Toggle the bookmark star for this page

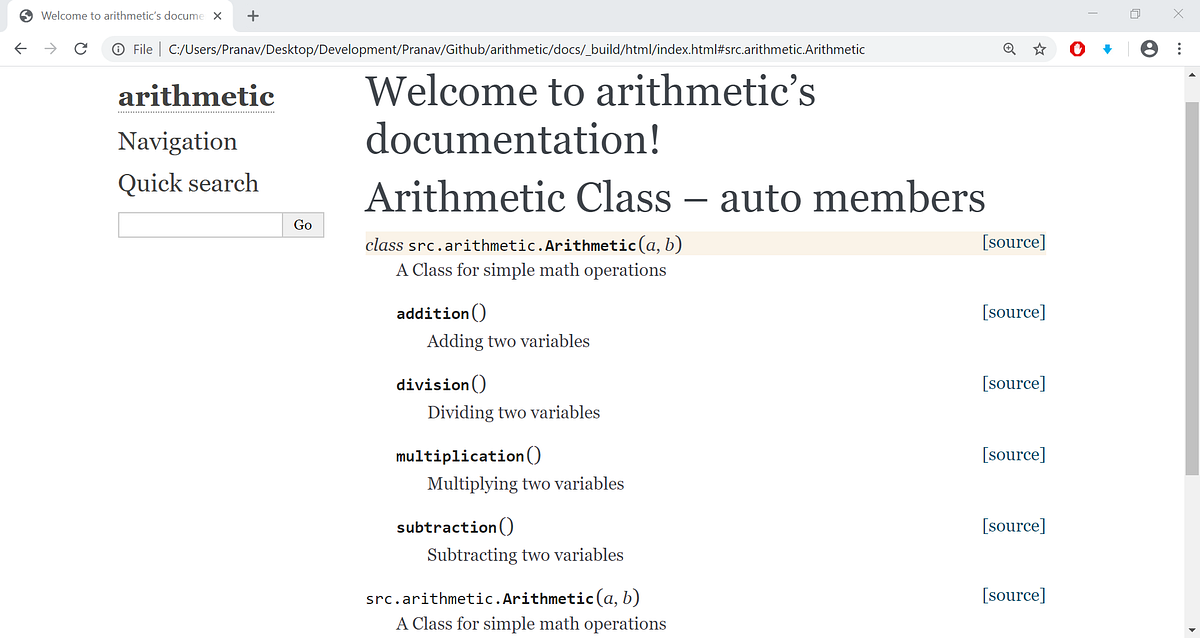(x=1040, y=48)
